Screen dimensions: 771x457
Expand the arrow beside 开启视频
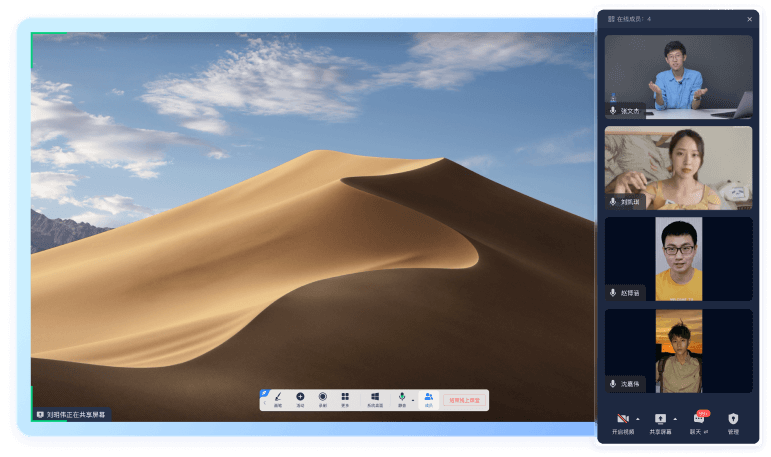(637, 418)
